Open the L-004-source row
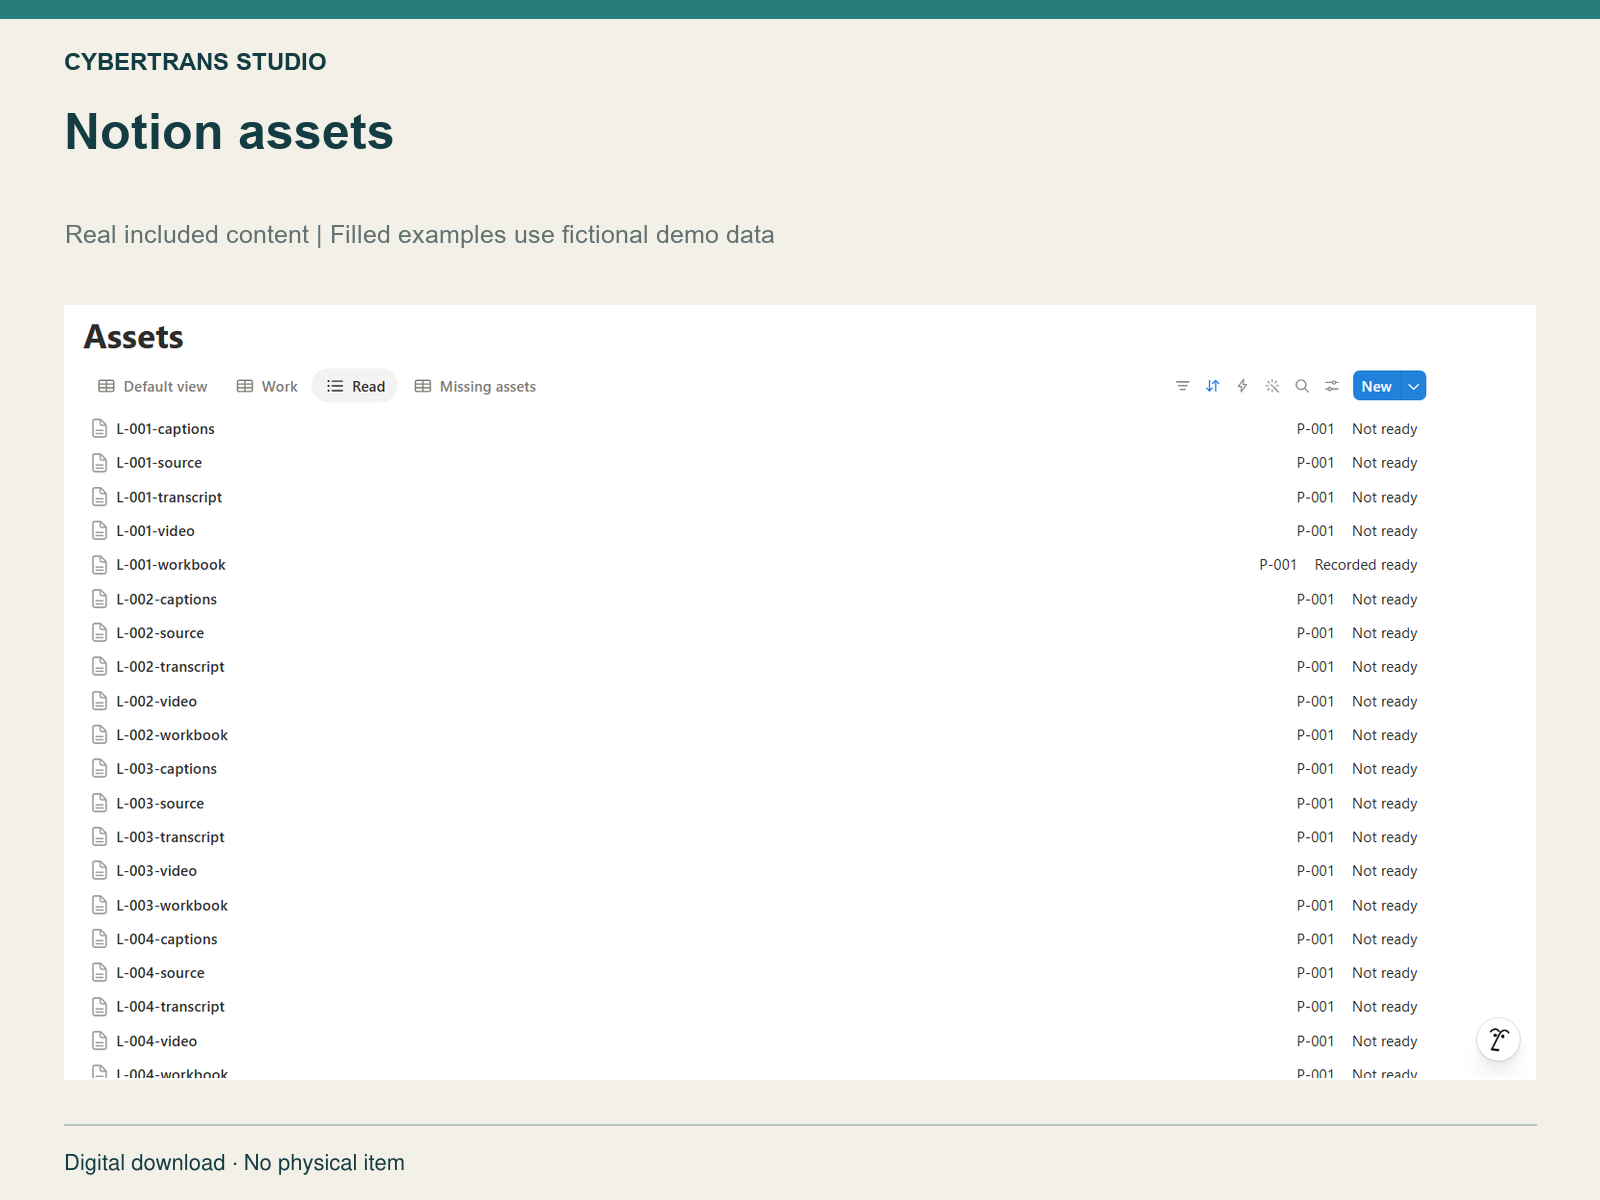The width and height of the screenshot is (1600, 1200). [756, 973]
